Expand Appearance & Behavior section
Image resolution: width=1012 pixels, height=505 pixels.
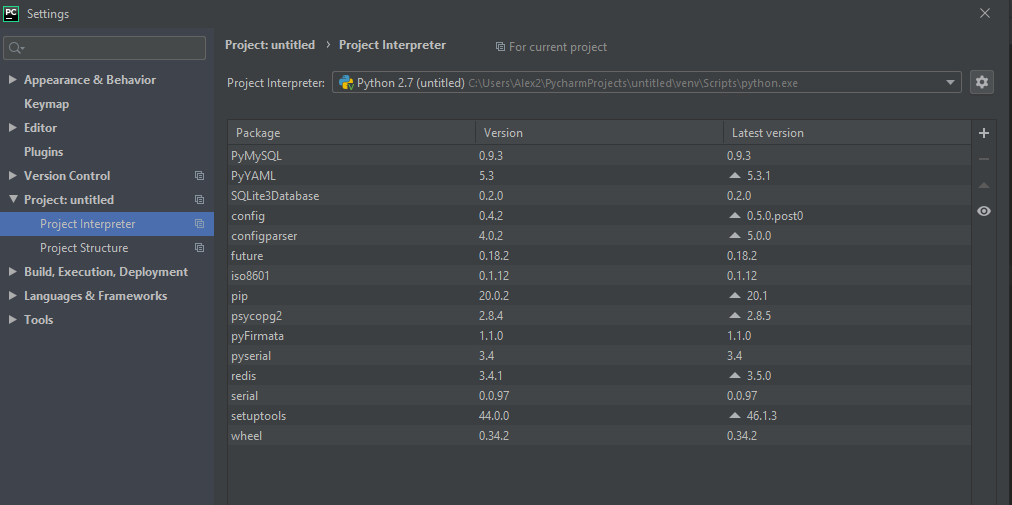(12, 79)
